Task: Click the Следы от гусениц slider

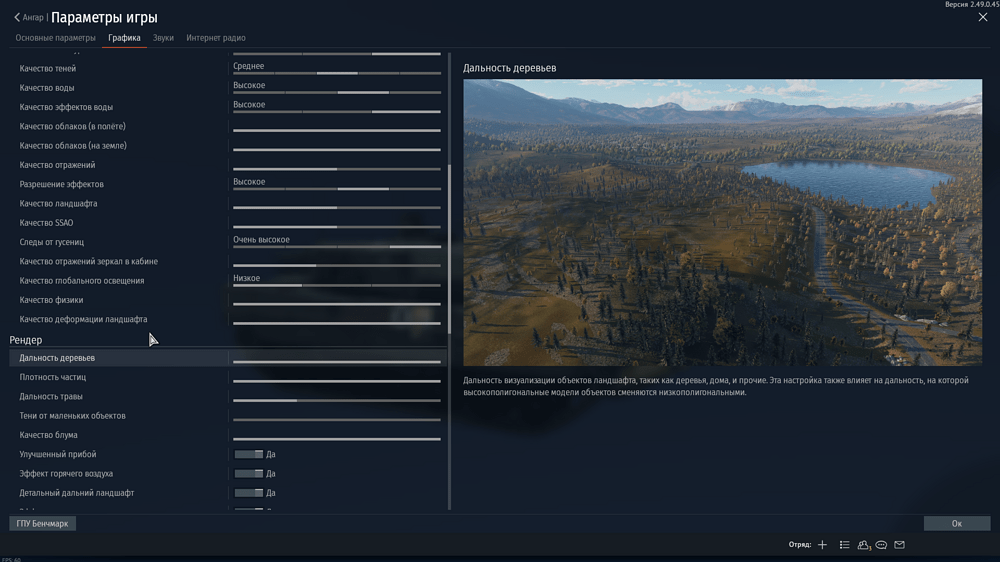Action: point(336,246)
